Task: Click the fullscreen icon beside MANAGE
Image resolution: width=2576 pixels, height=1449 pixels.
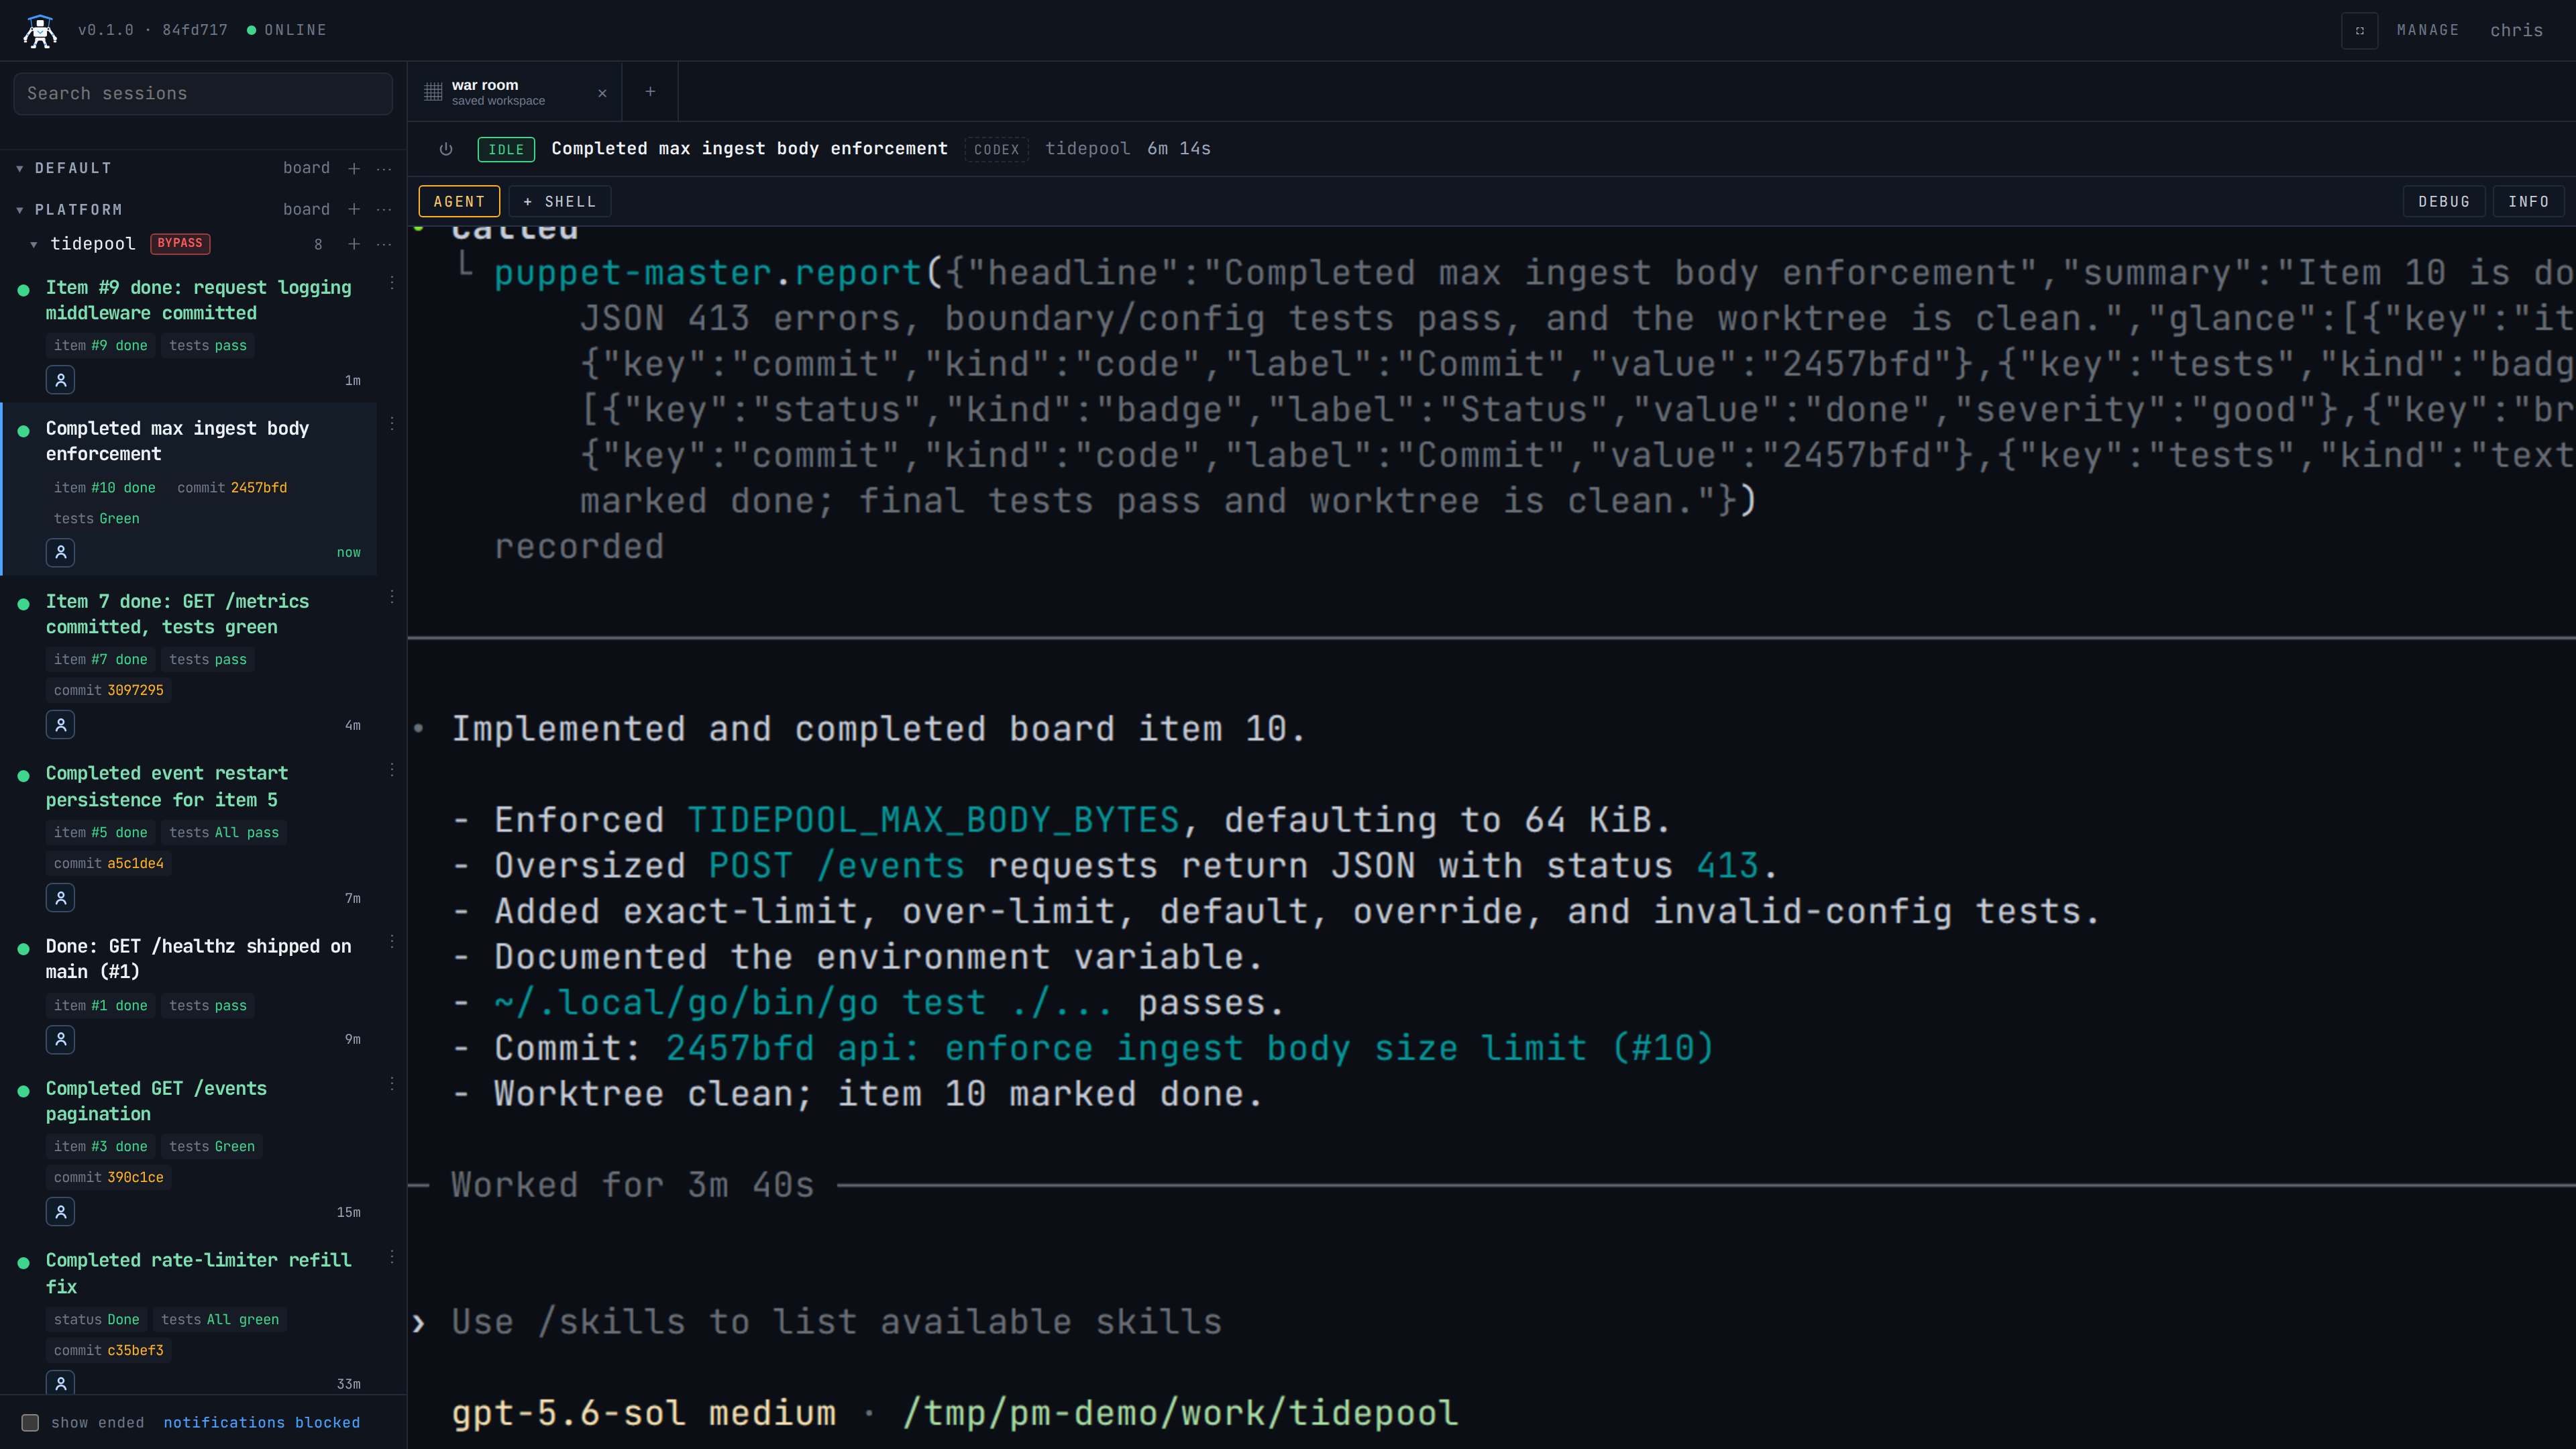Action: coord(2359,30)
